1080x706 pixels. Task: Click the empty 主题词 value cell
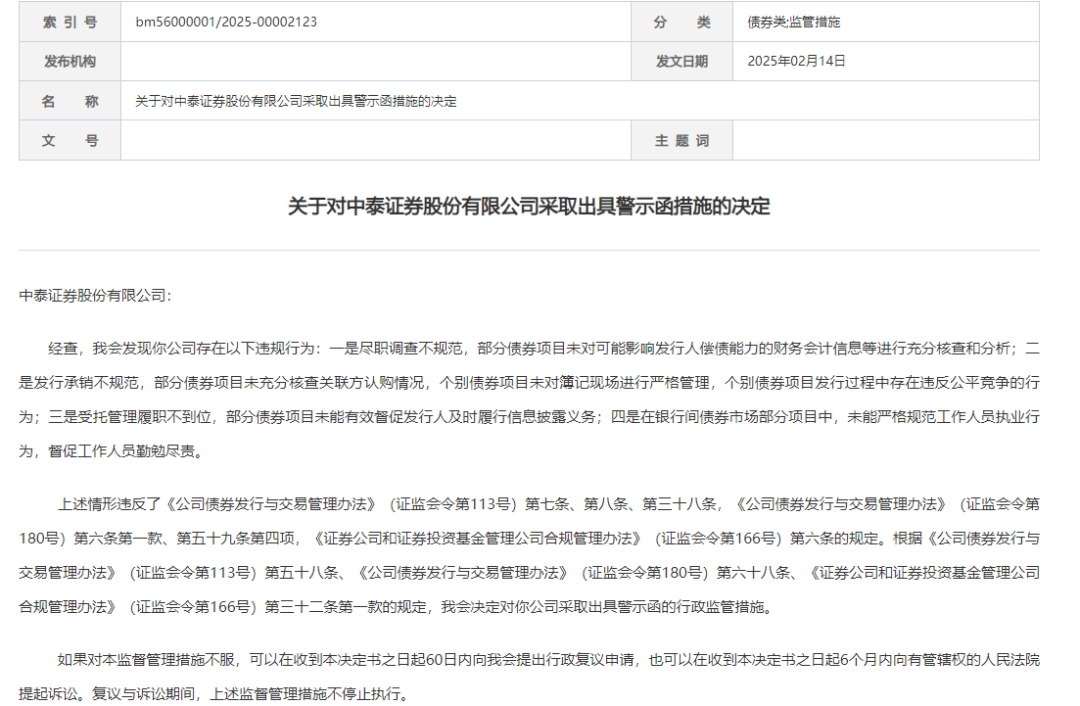click(885, 141)
